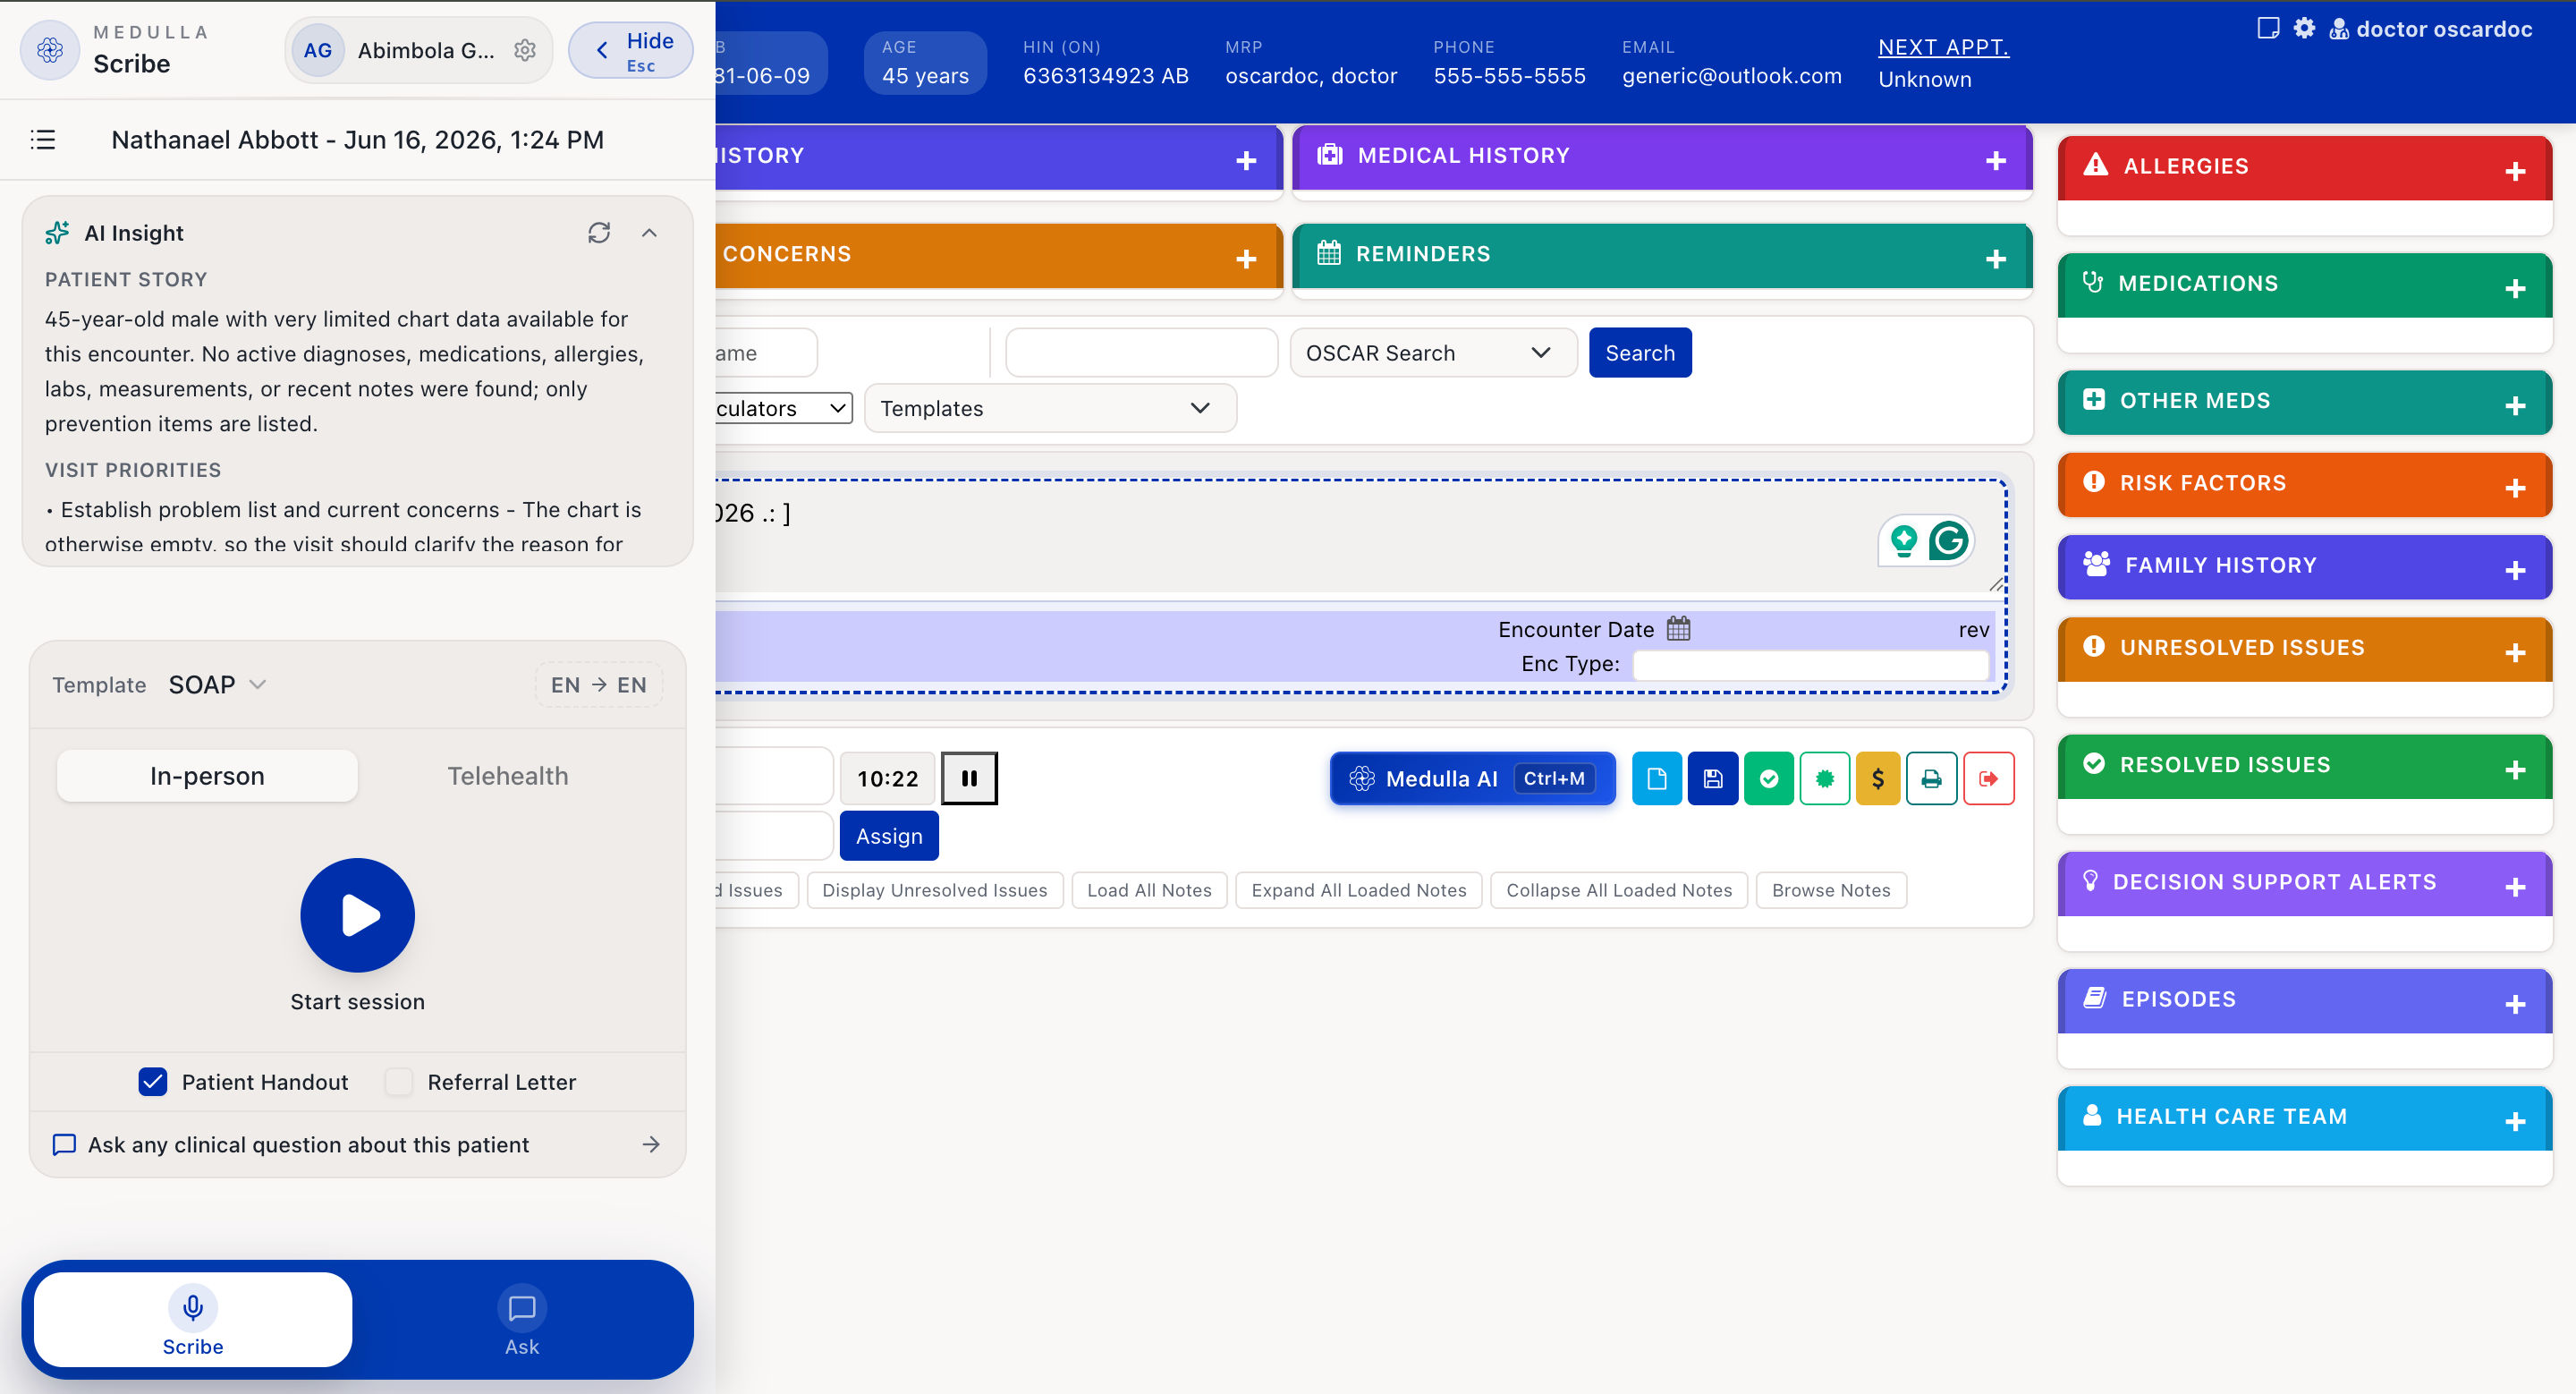Viewport: 2576px width, 1394px height.
Task: Open the Episodes panel header
Action: click(x=2304, y=1000)
